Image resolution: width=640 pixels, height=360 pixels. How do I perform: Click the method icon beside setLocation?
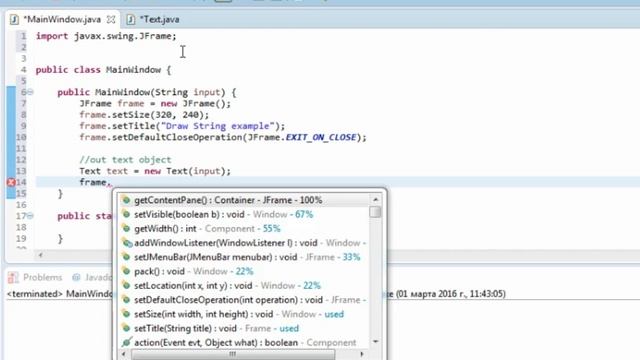(x=127, y=286)
